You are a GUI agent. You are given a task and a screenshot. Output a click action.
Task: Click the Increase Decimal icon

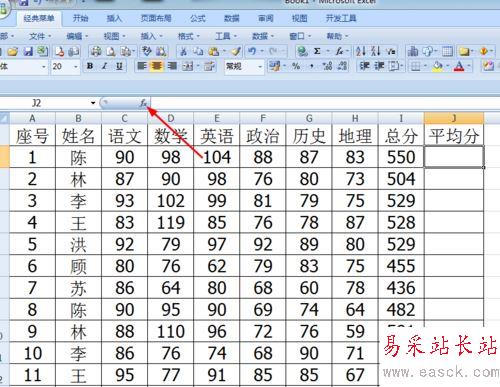coord(327,66)
